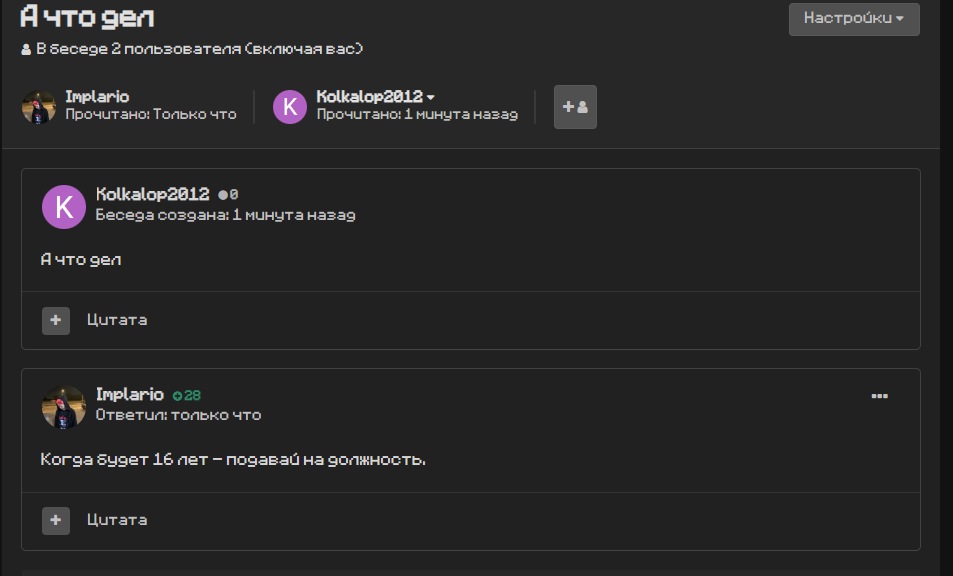Viewport: 953px width, 576px height.
Task: Click the 'Беседа создана: 1 минута назад' timestamp
Action: click(225, 215)
